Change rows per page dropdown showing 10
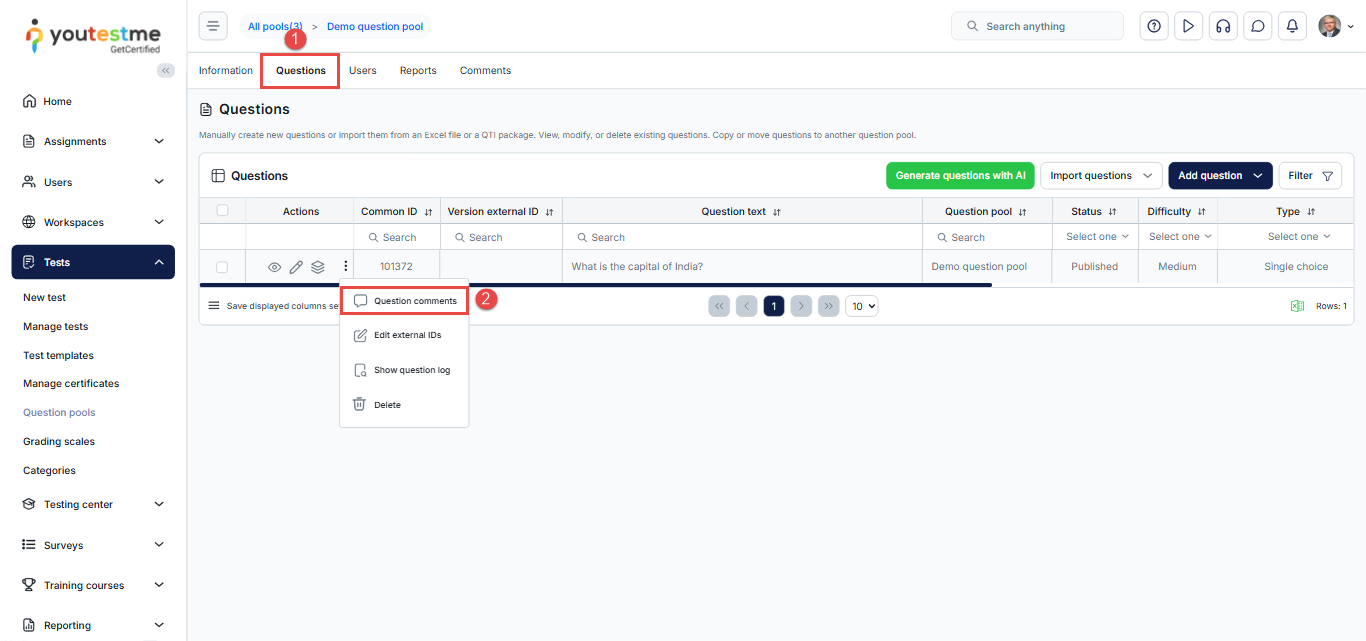Image resolution: width=1366 pixels, height=641 pixels. (861, 306)
